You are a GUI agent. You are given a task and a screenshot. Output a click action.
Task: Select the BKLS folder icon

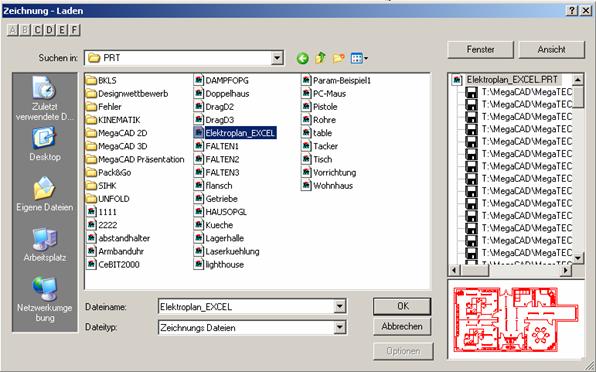pyautogui.click(x=91, y=81)
